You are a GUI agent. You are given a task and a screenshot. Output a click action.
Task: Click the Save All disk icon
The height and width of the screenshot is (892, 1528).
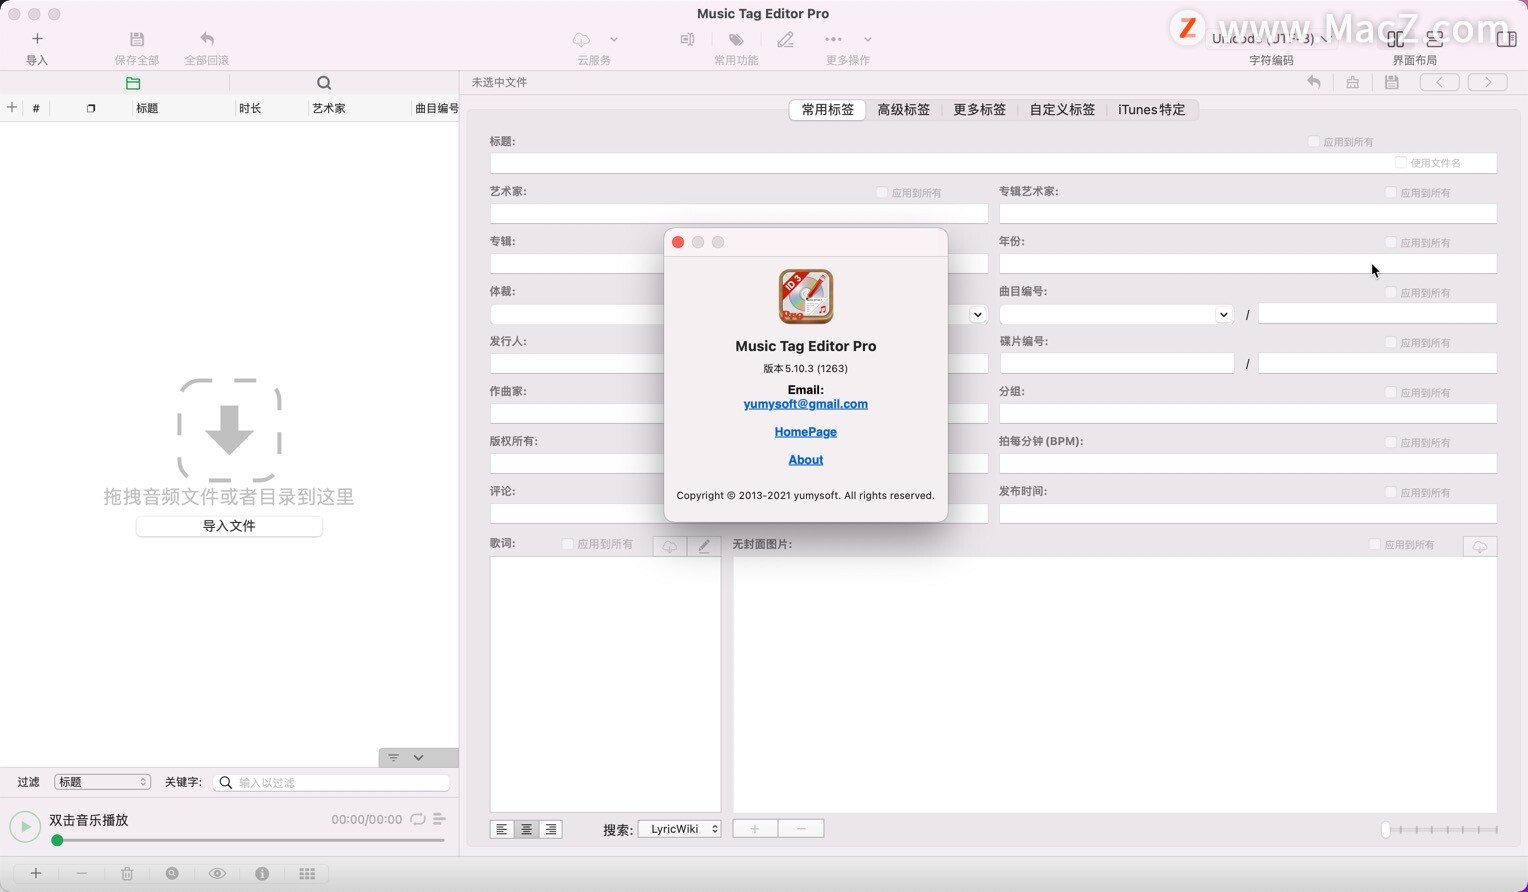(137, 39)
